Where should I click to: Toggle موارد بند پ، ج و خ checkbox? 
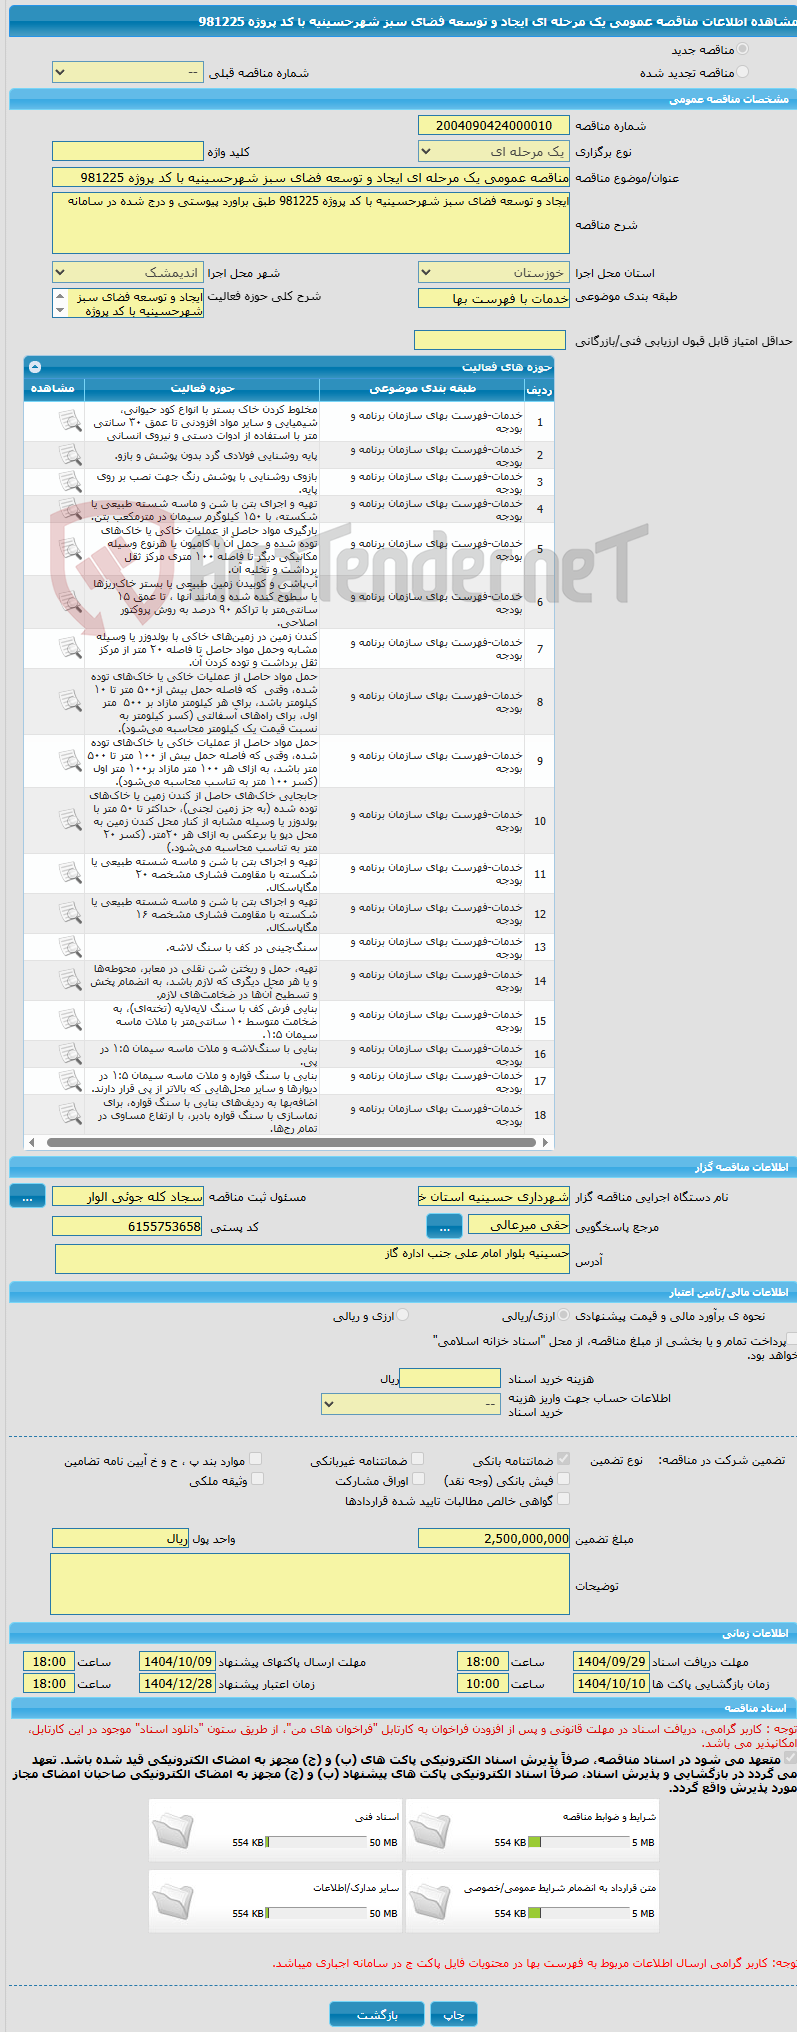point(255,1459)
